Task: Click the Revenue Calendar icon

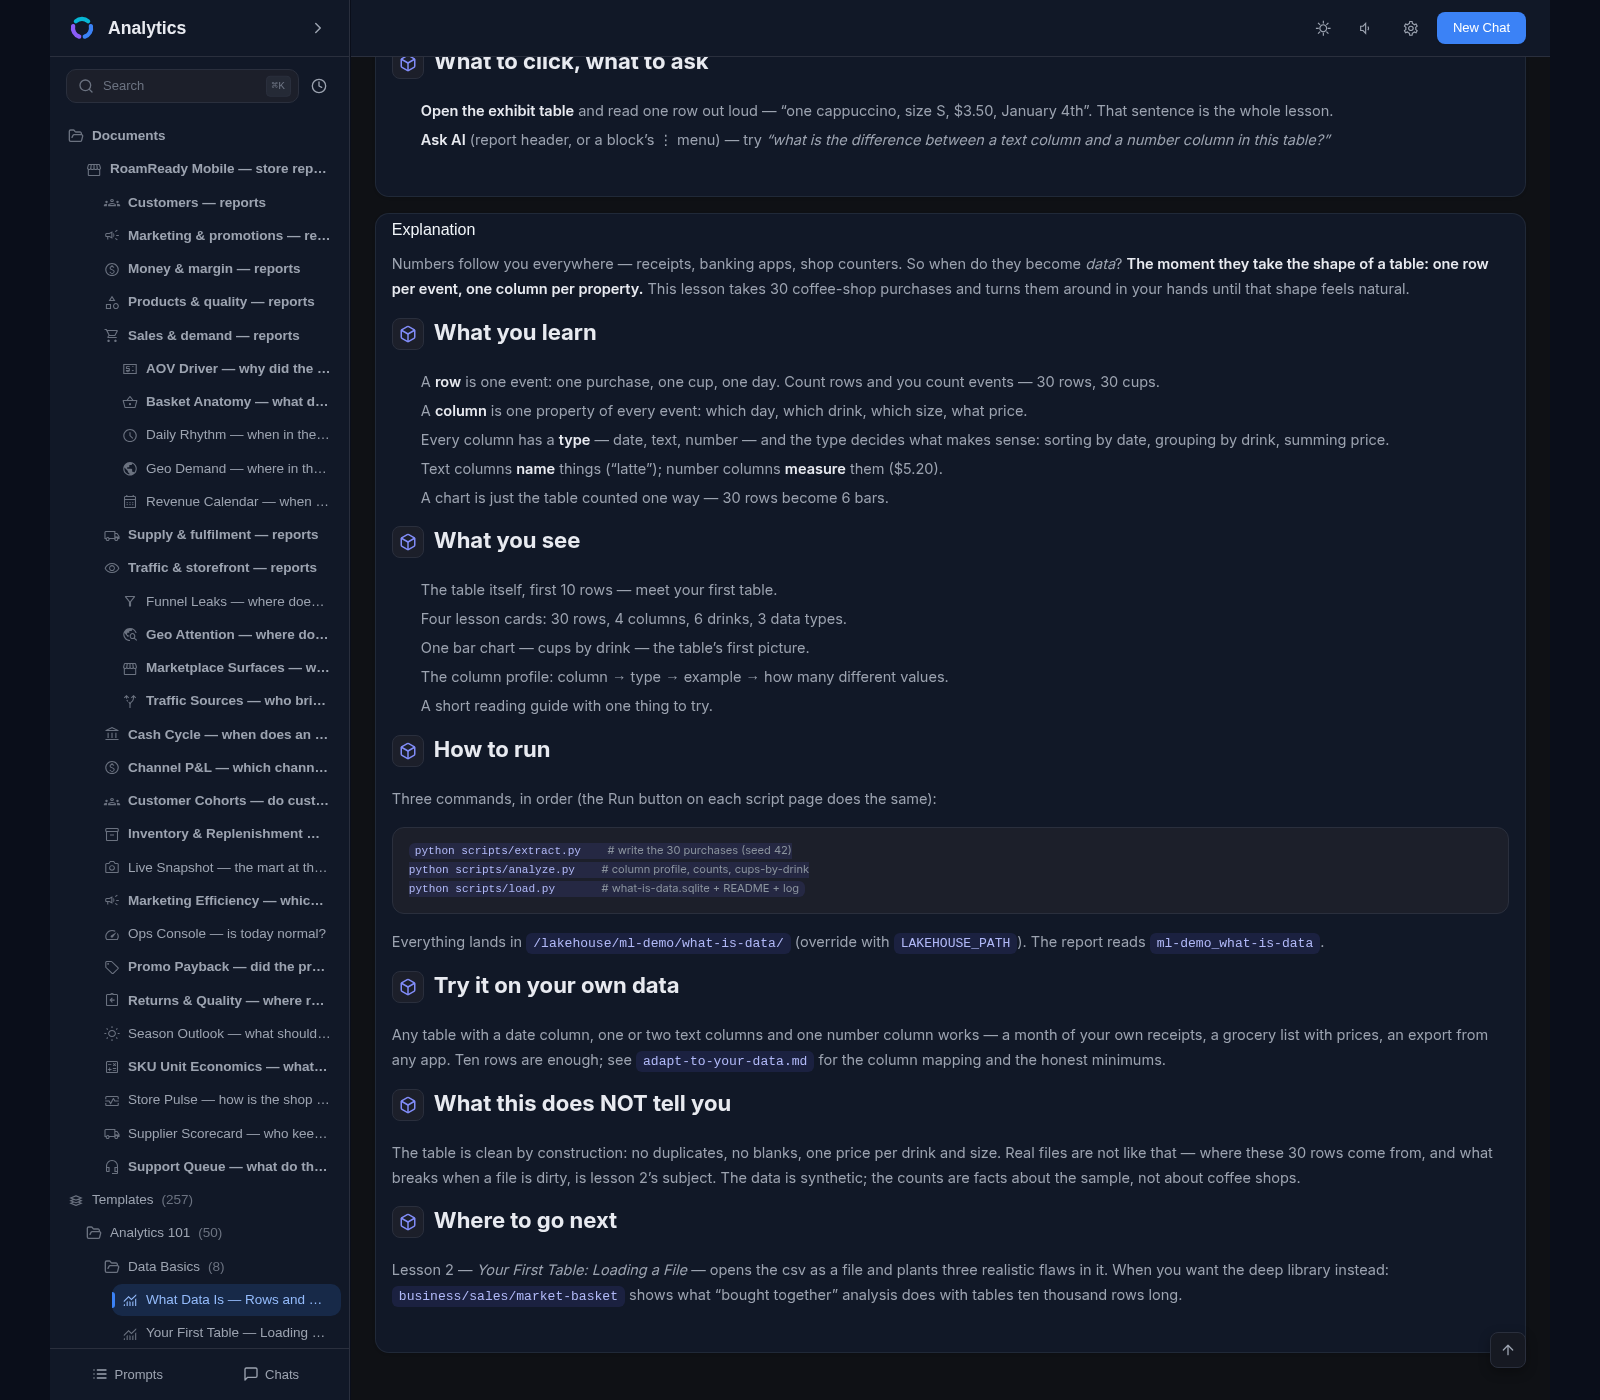Action: point(130,502)
